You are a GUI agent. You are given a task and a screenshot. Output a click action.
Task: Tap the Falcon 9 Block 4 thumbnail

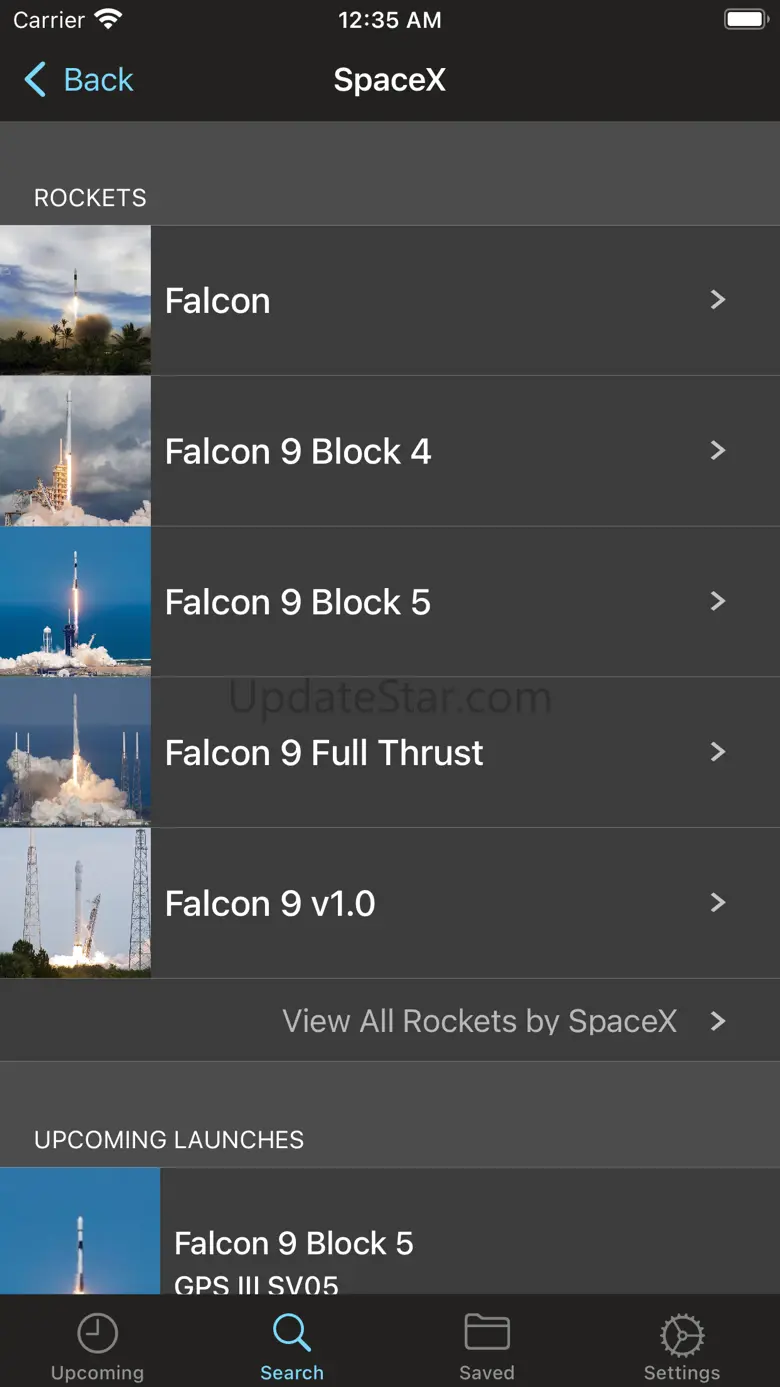(x=75, y=451)
